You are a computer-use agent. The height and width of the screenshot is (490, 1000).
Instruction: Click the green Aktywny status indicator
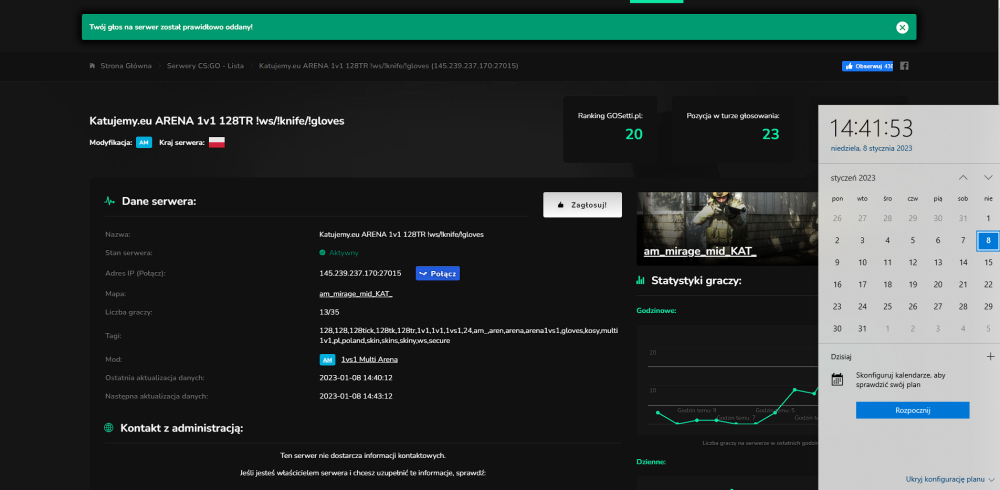coord(339,253)
